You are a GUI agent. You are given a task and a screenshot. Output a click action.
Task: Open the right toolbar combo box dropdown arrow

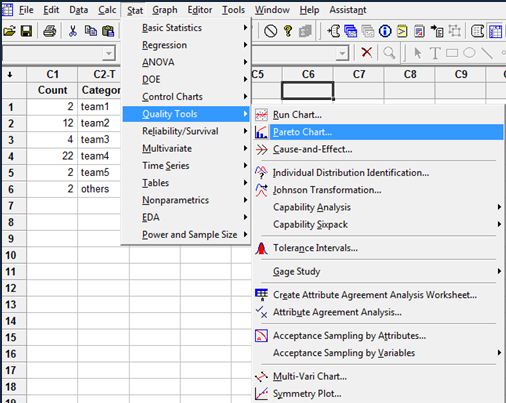pos(342,53)
